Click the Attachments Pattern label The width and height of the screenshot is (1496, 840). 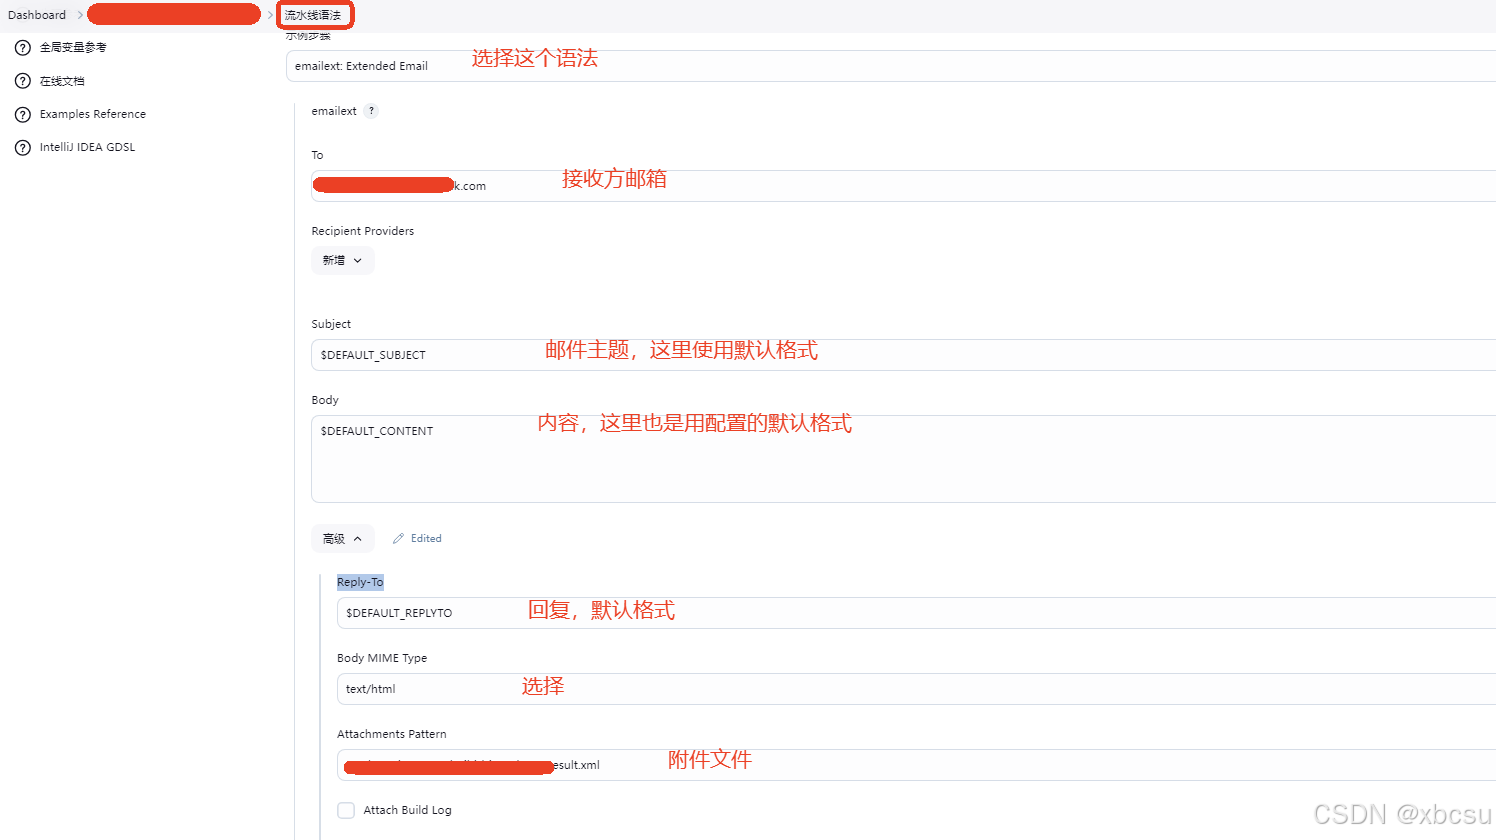click(x=392, y=734)
